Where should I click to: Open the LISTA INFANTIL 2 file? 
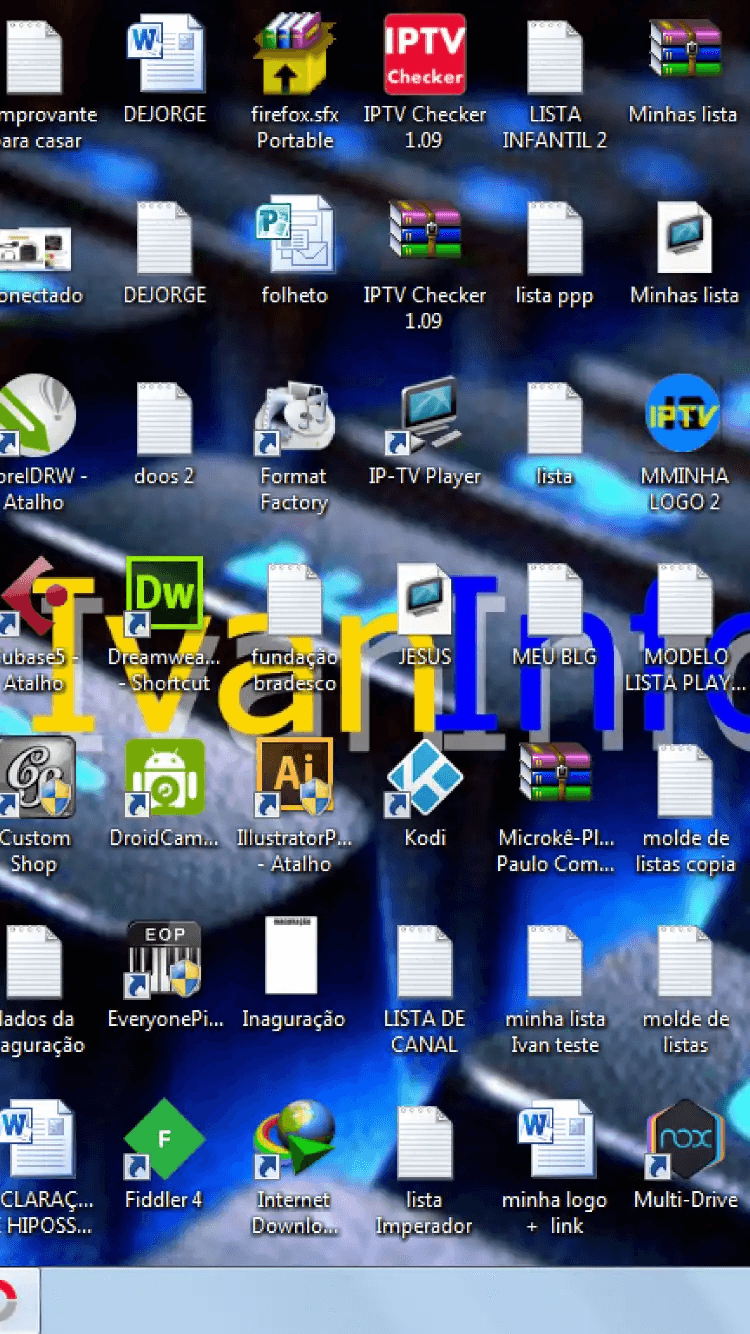click(x=555, y=57)
